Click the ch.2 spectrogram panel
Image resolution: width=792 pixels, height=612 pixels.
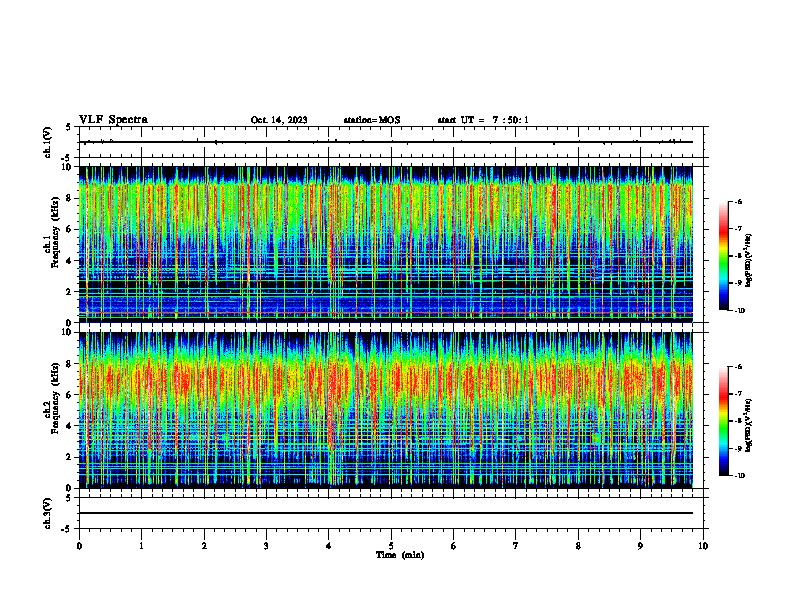(x=386, y=410)
